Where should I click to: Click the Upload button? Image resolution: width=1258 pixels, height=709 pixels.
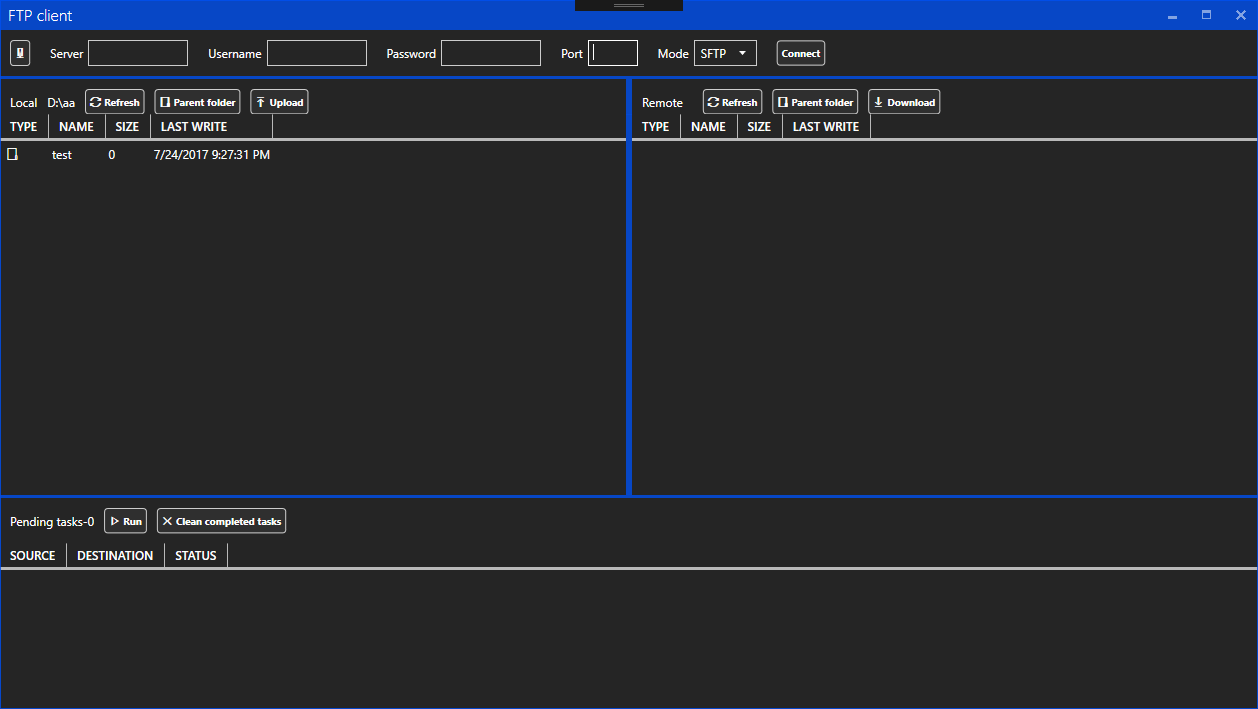coord(279,102)
